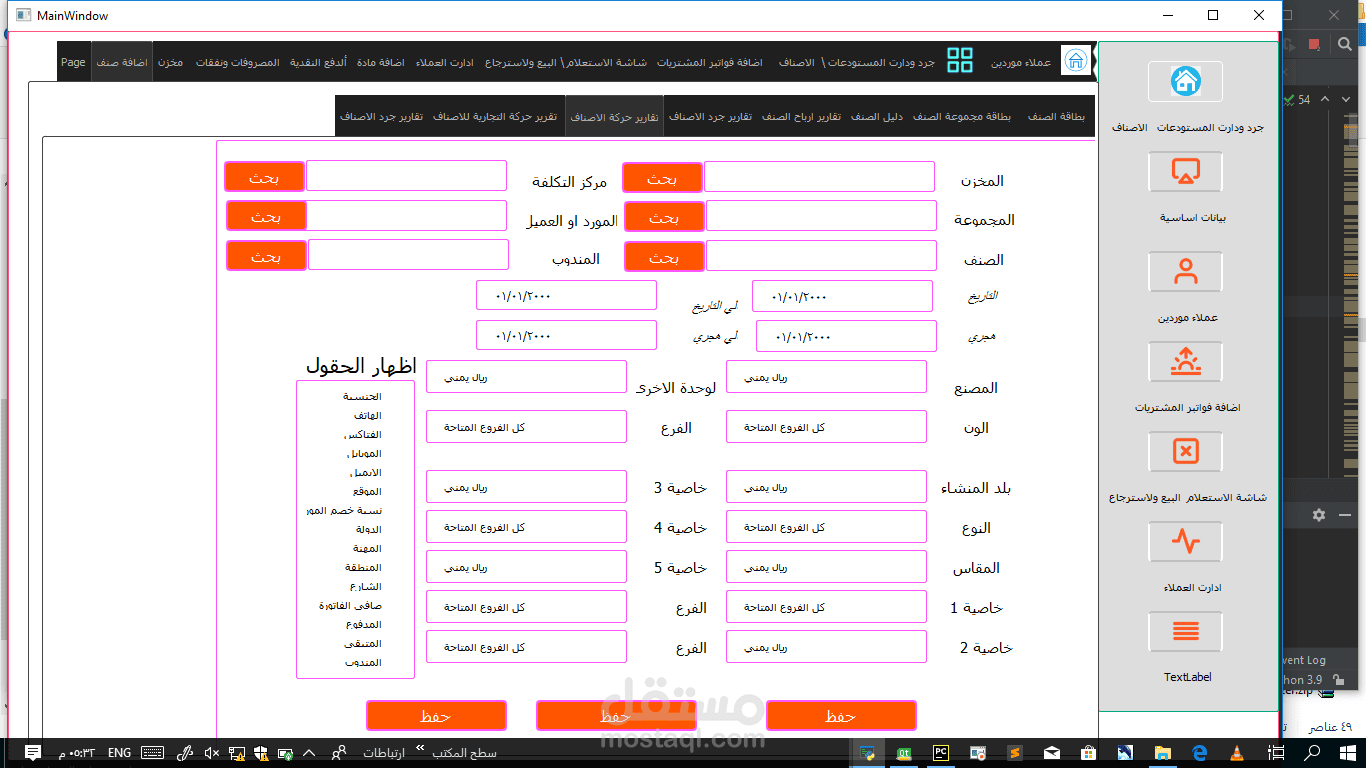Select الهاتف in the fields list
1366x768 pixels.
(368, 415)
